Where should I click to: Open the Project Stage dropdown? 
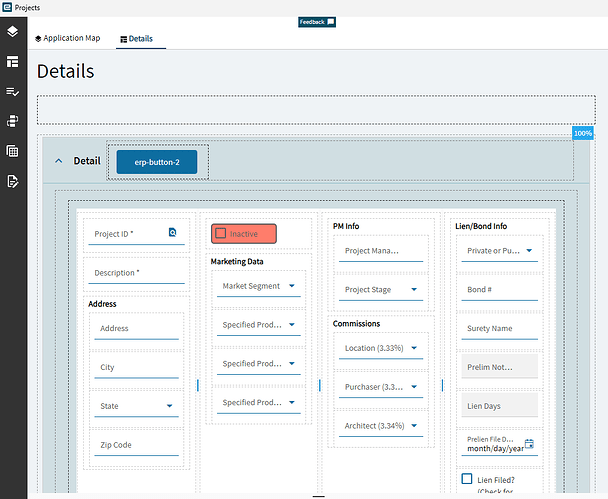coord(381,290)
